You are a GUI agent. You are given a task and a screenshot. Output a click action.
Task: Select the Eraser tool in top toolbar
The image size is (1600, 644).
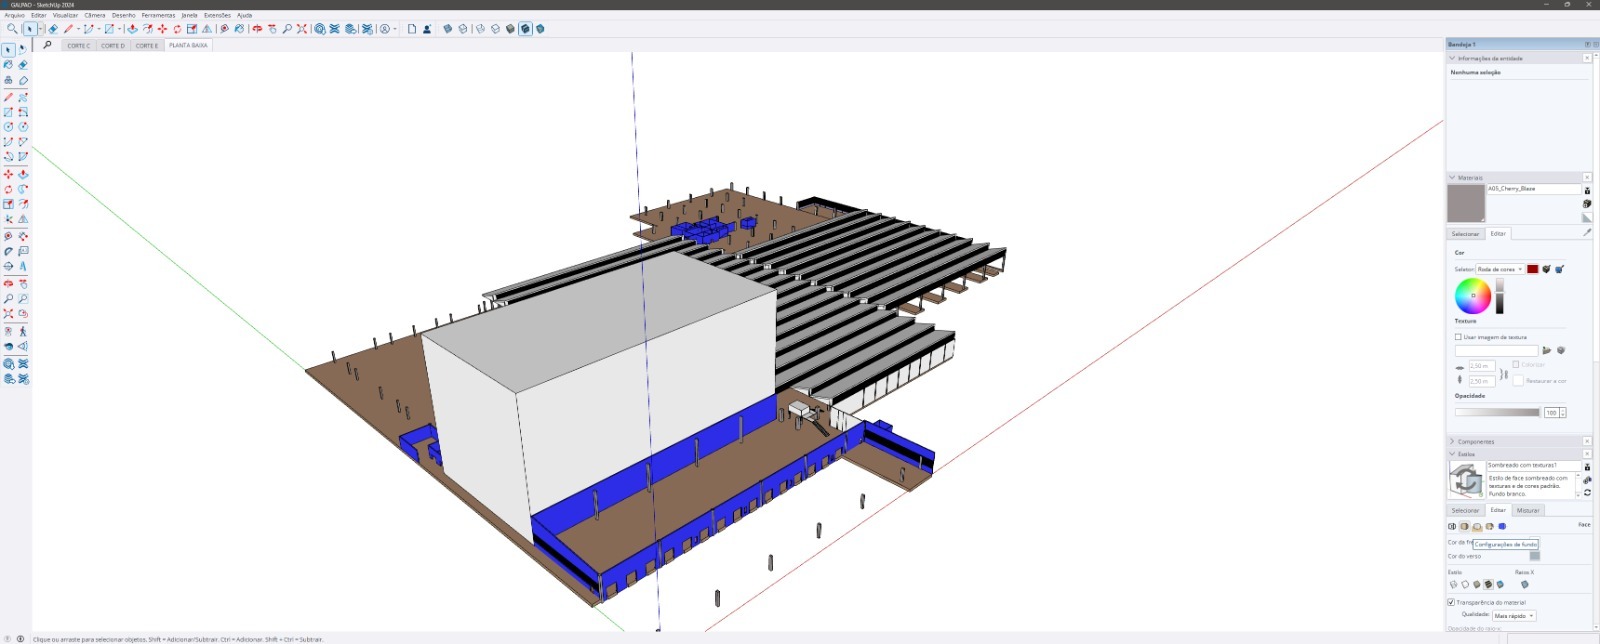point(54,29)
